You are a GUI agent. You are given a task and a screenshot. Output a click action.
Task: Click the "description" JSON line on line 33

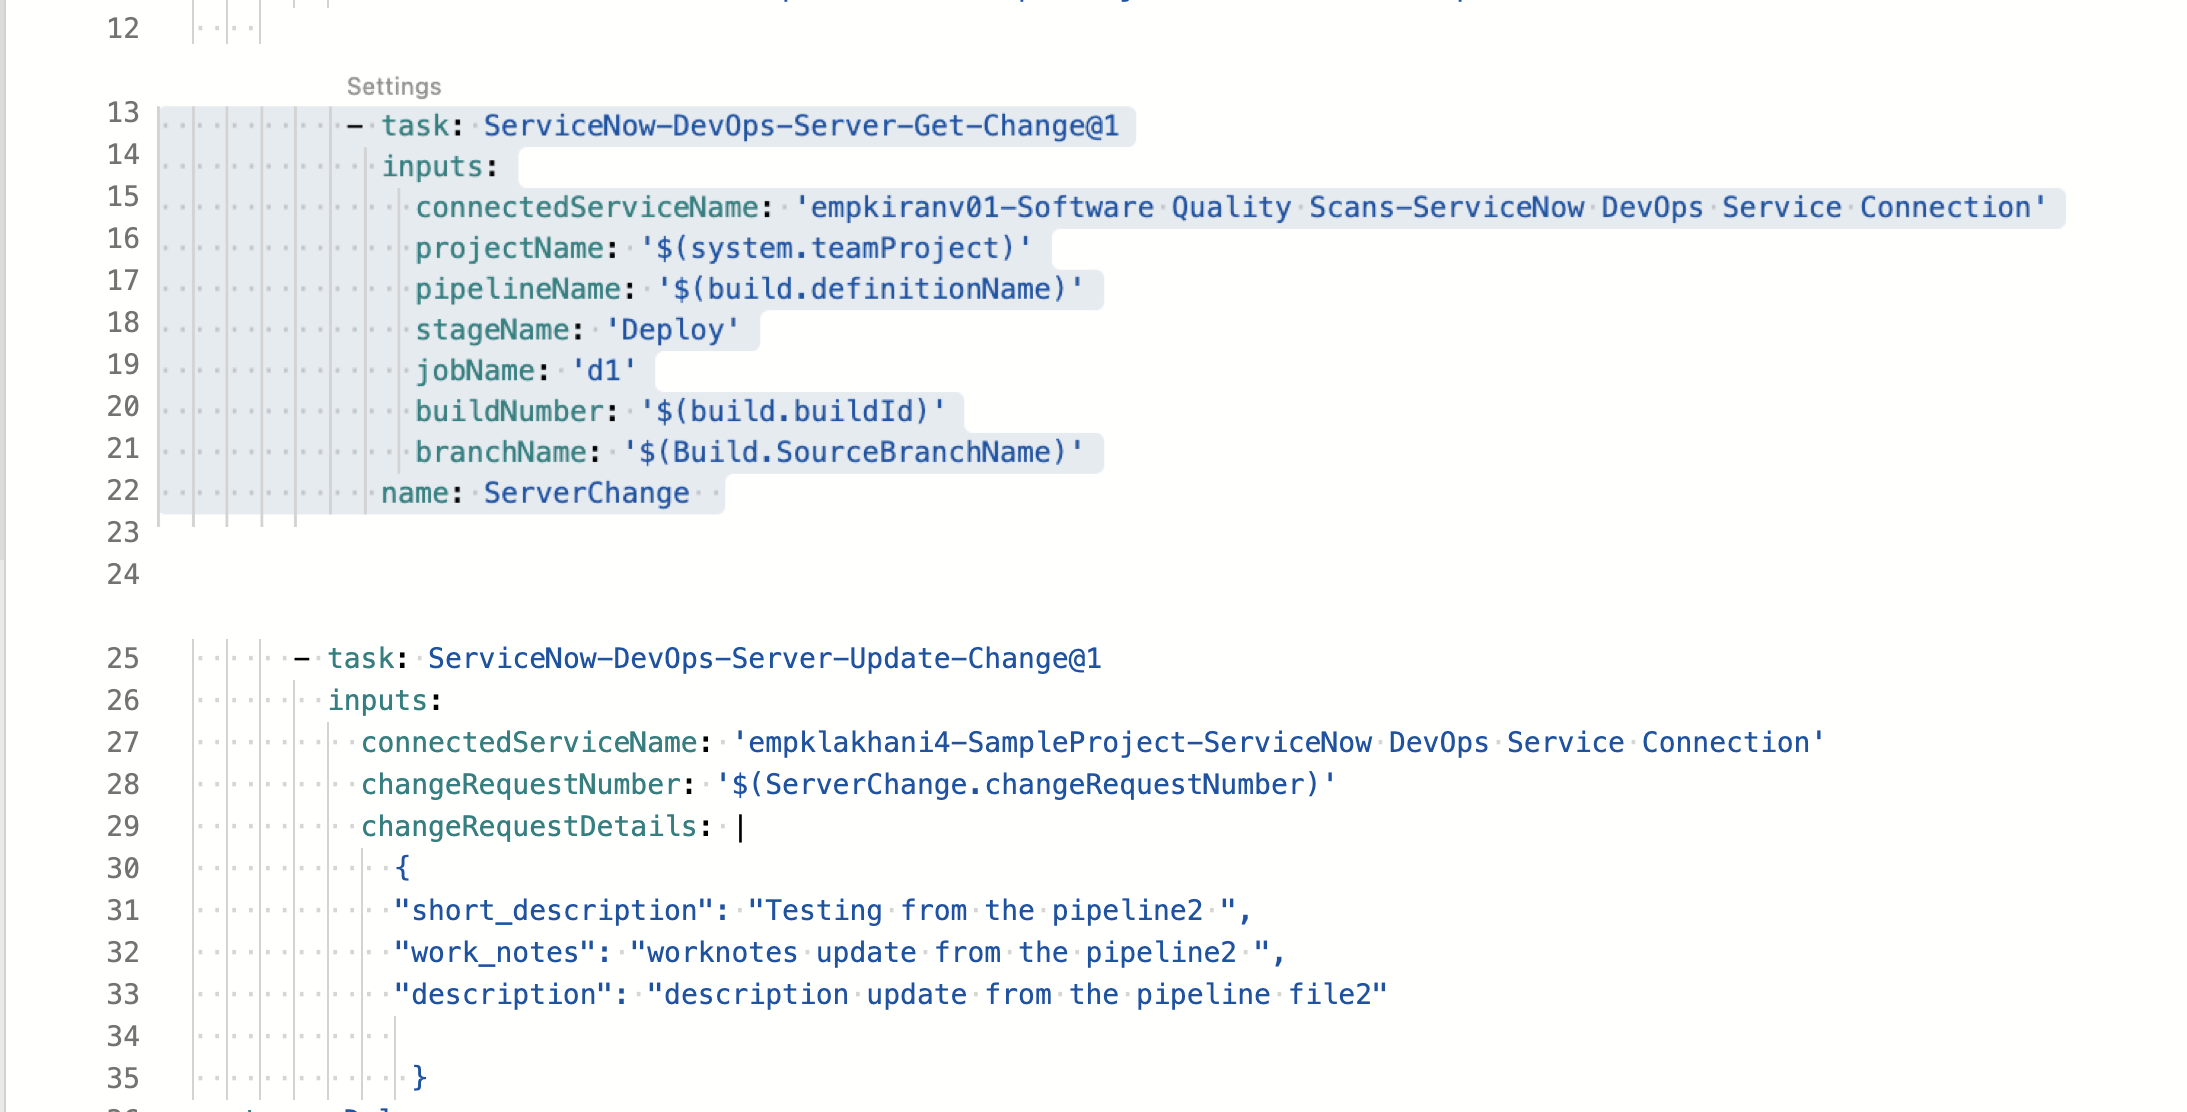tap(890, 995)
